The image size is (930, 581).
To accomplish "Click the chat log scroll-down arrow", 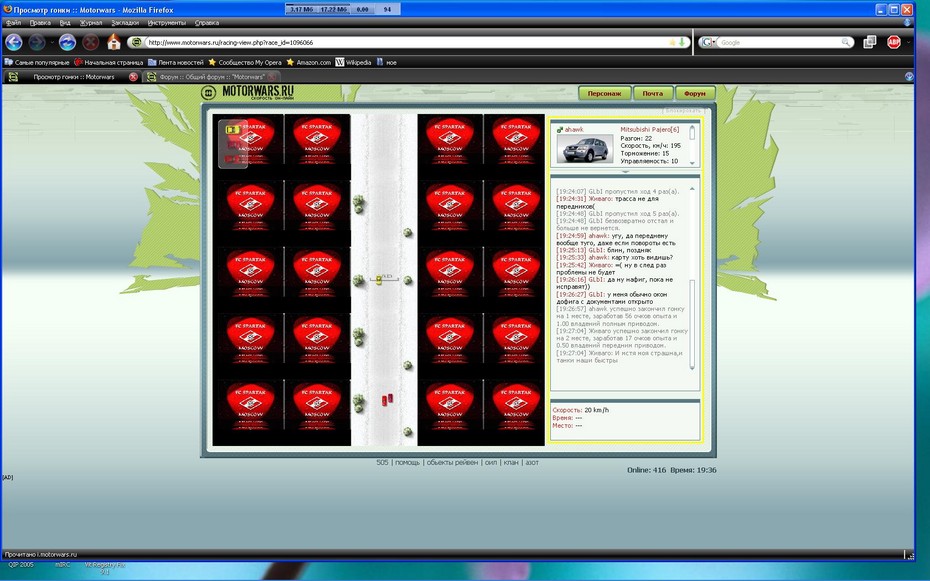I will tap(692, 368).
